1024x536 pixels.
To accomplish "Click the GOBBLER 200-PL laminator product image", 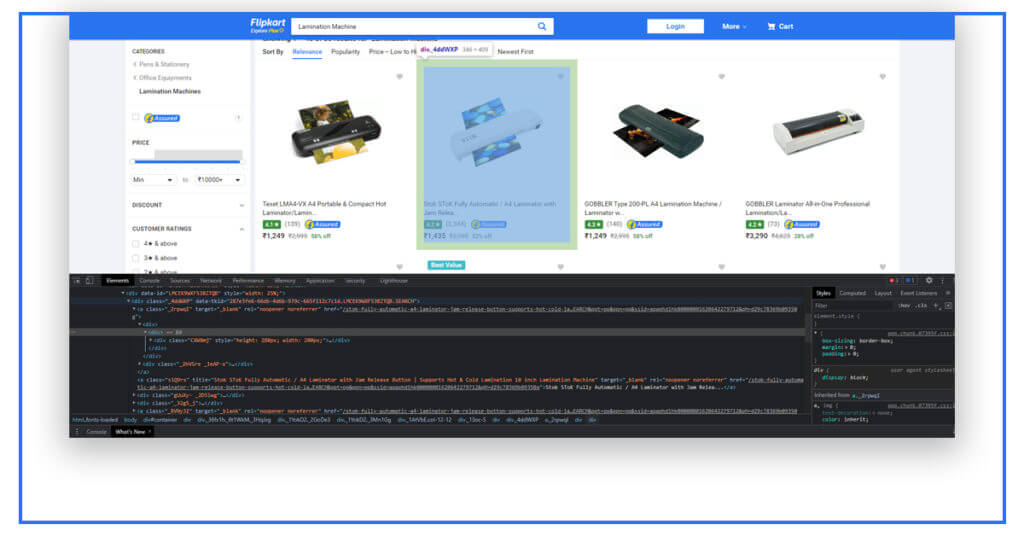I will [657, 134].
